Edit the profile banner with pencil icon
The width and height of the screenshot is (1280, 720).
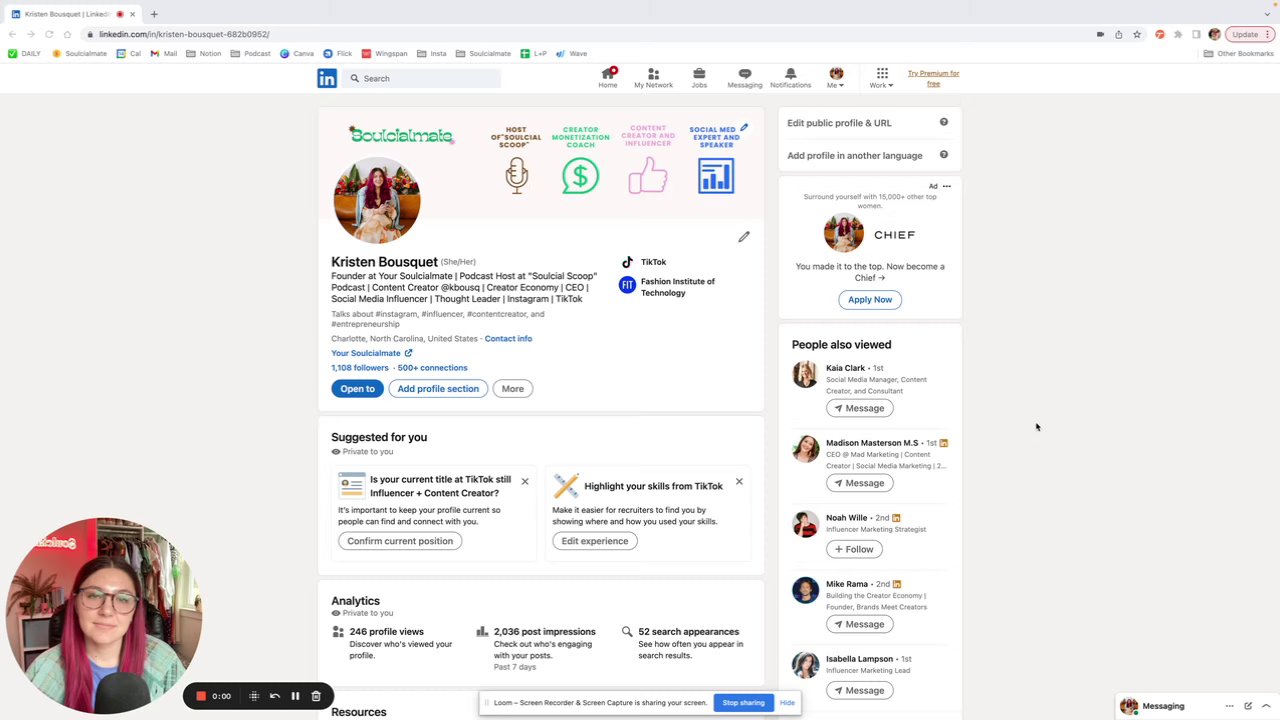[744, 128]
